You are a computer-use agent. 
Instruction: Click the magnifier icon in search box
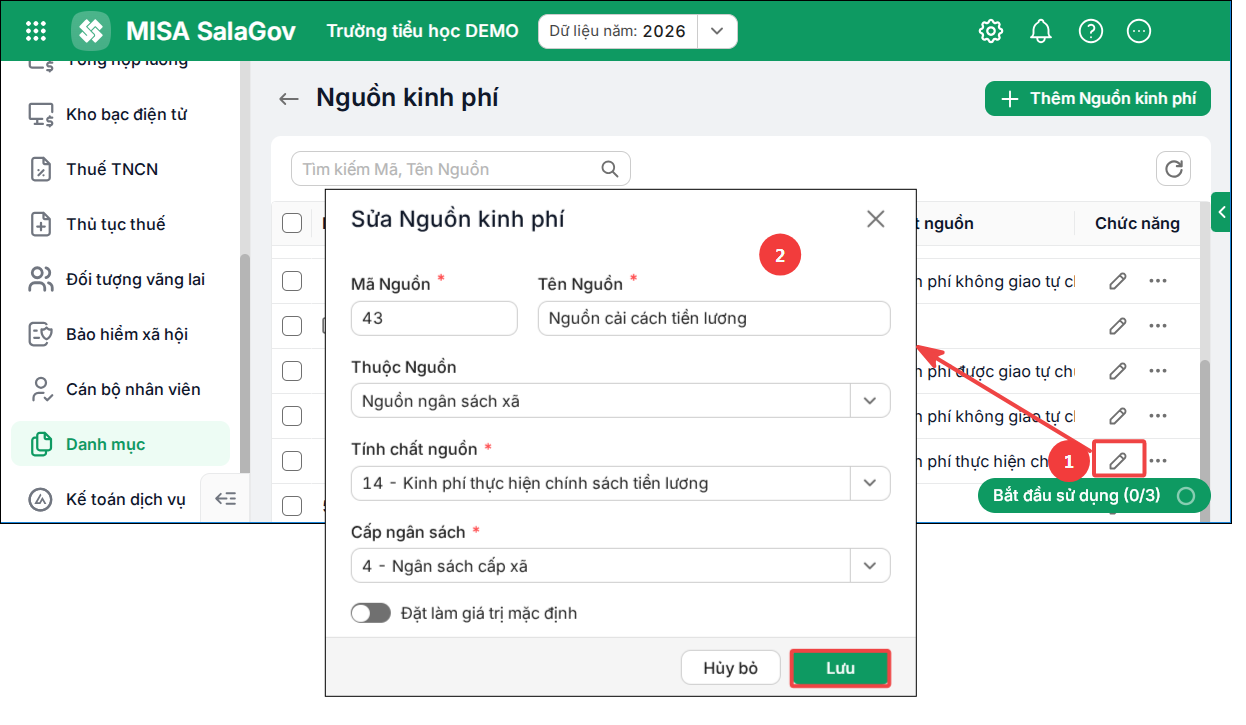click(609, 169)
